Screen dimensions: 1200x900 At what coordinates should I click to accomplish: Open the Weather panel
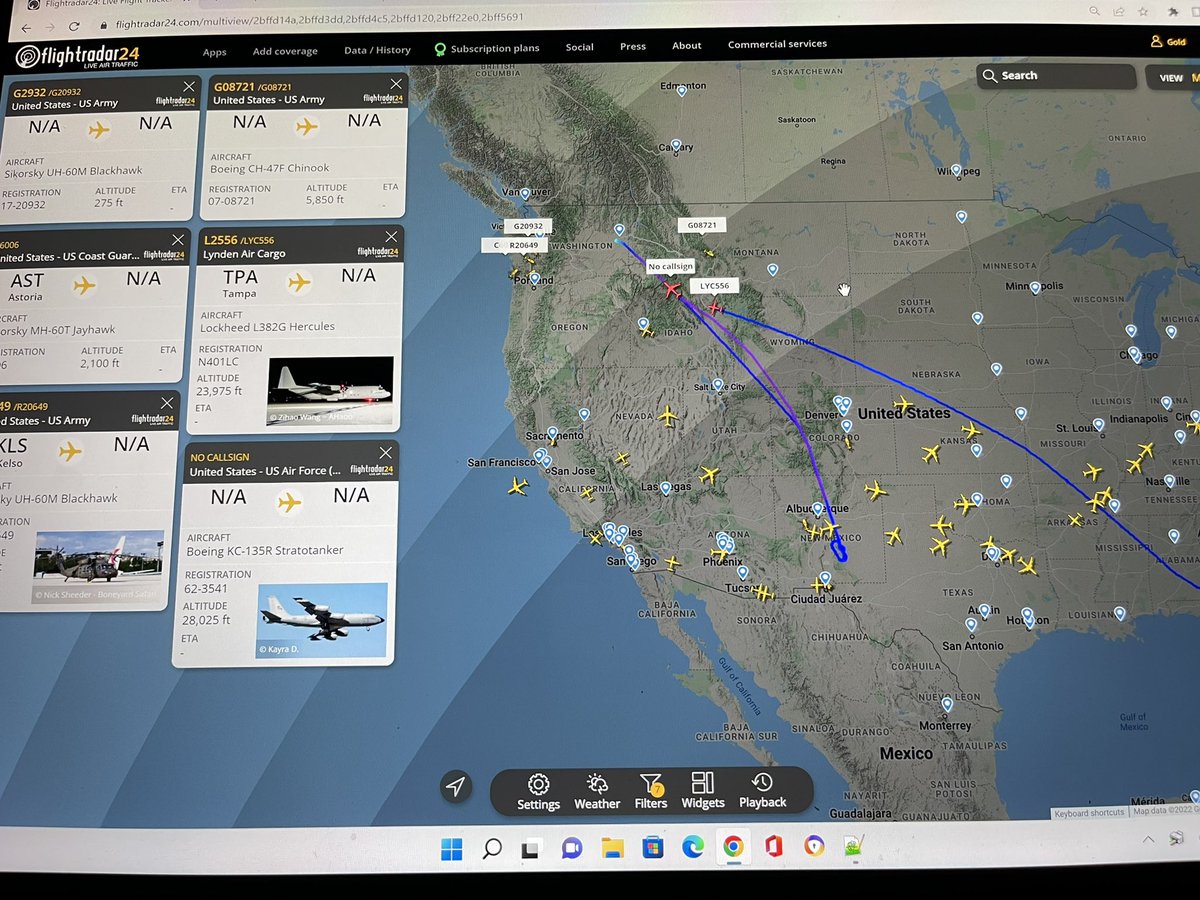[x=597, y=791]
